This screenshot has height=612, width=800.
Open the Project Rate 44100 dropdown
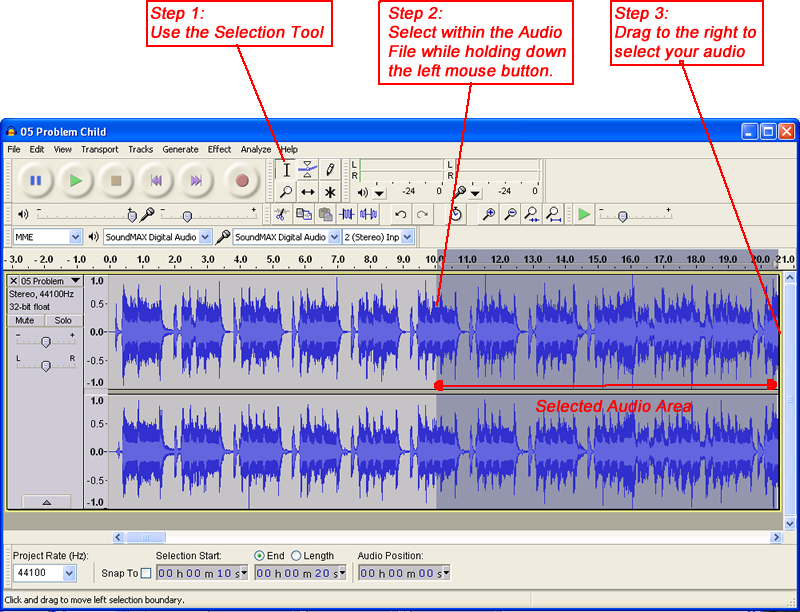pyautogui.click(x=69, y=573)
